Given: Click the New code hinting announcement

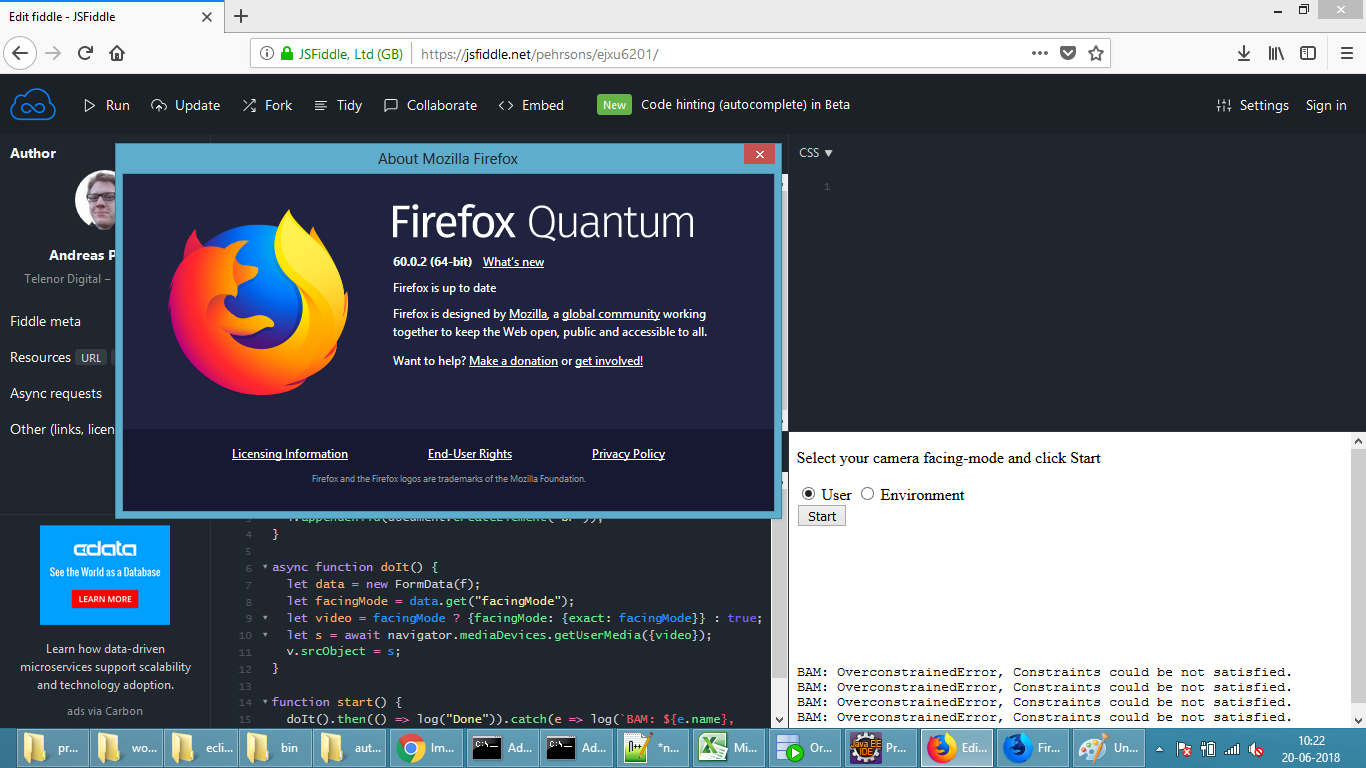Looking at the screenshot, I should [723, 105].
